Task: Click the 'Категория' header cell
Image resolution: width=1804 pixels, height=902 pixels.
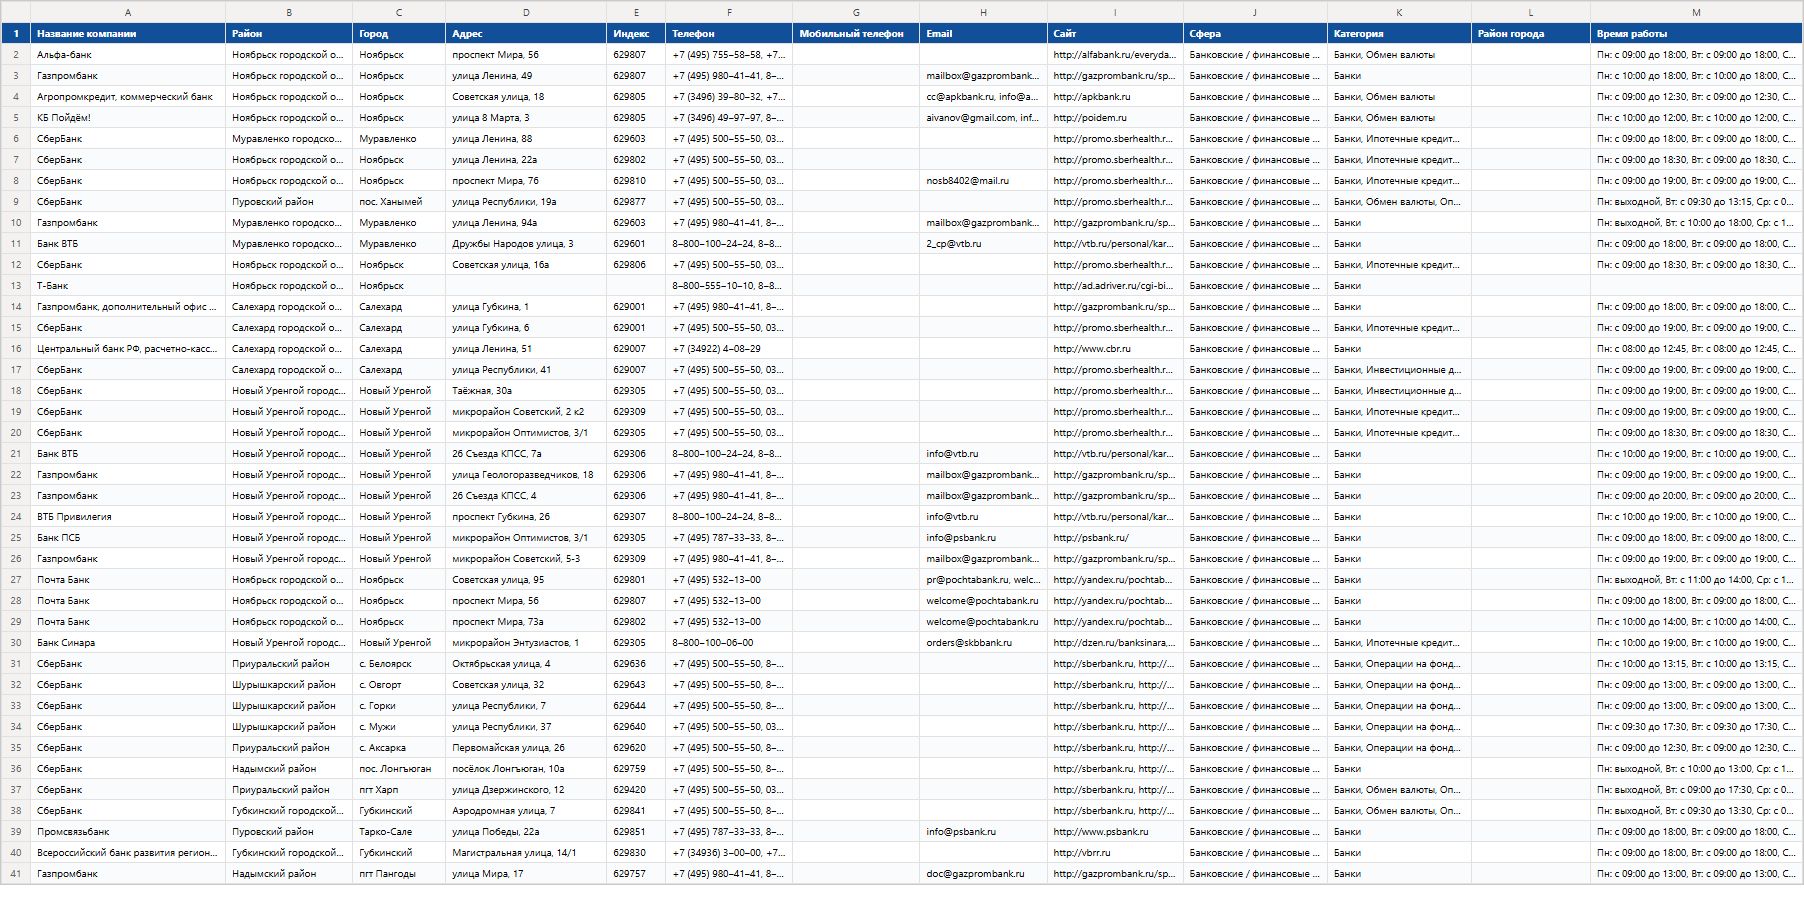Action: [1399, 33]
